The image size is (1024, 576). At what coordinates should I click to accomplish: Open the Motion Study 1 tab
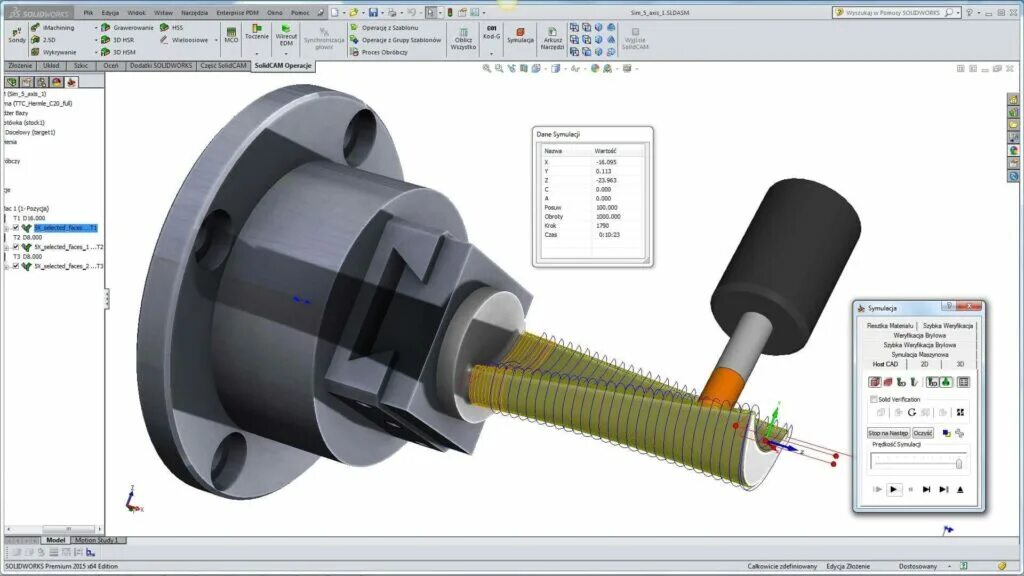96,540
